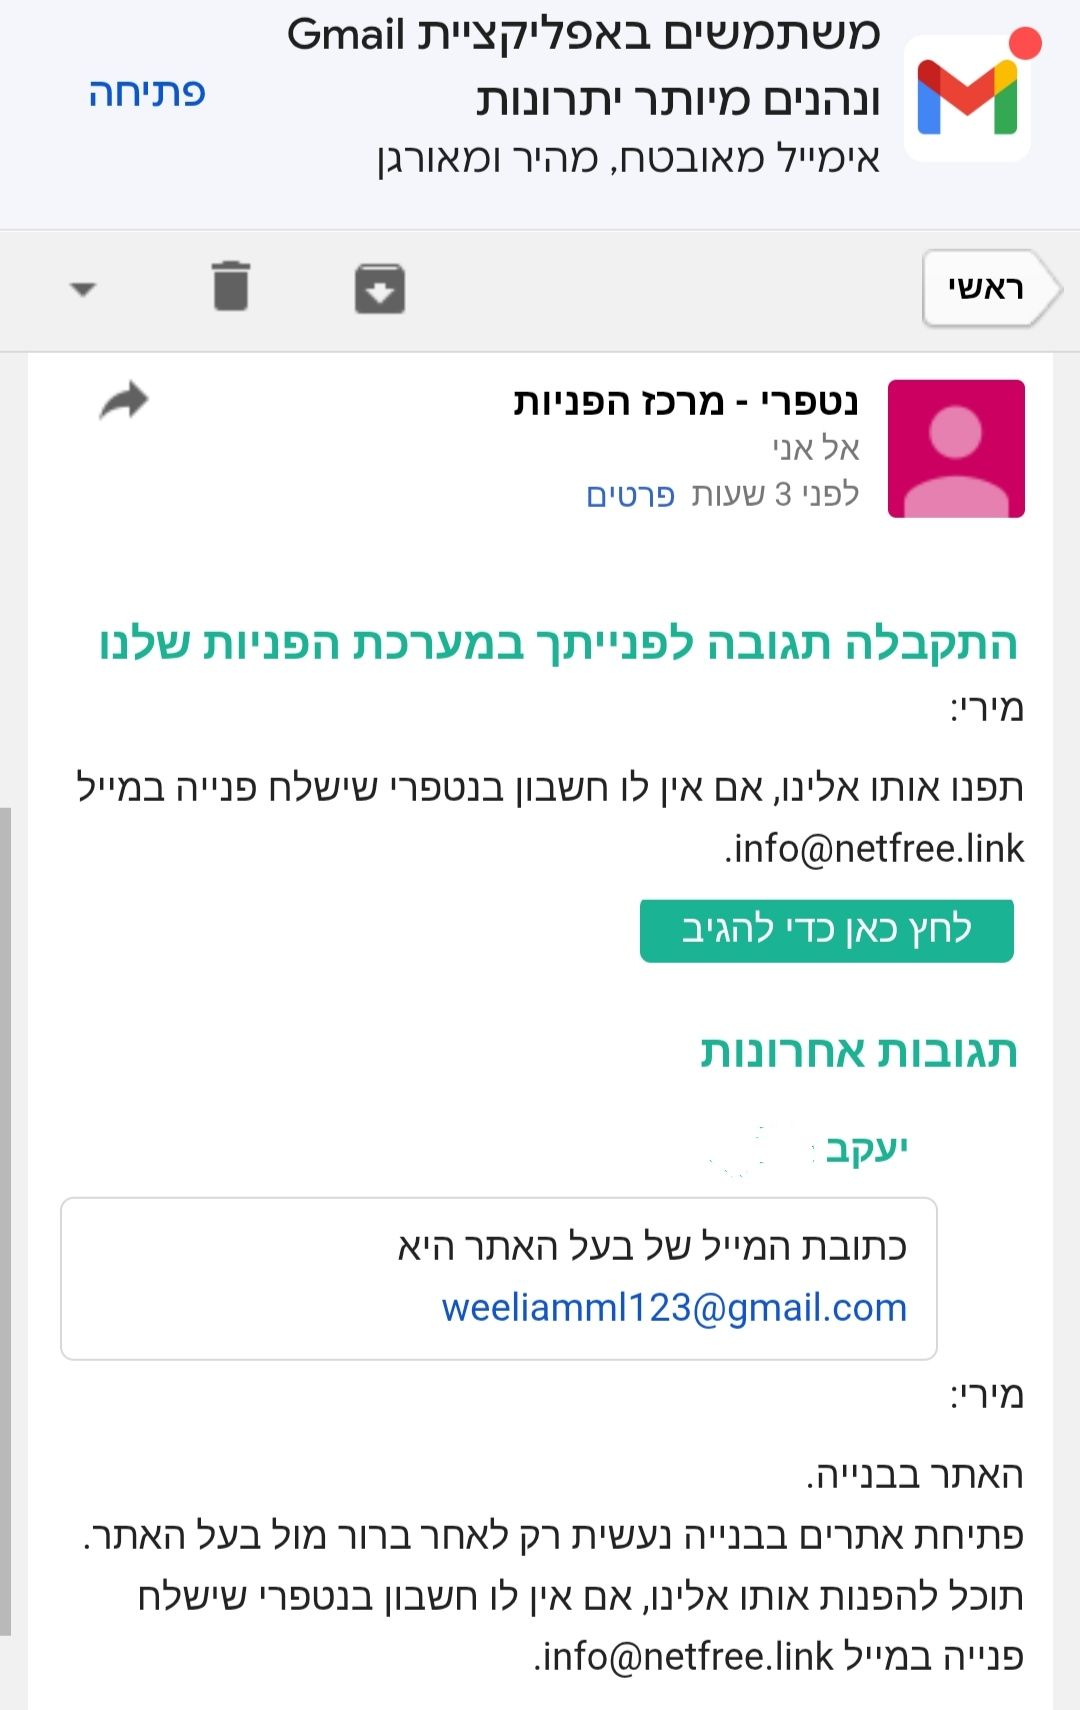Select the commenter name יעקב
Image resolution: width=1080 pixels, height=1710 pixels.
(866, 1149)
